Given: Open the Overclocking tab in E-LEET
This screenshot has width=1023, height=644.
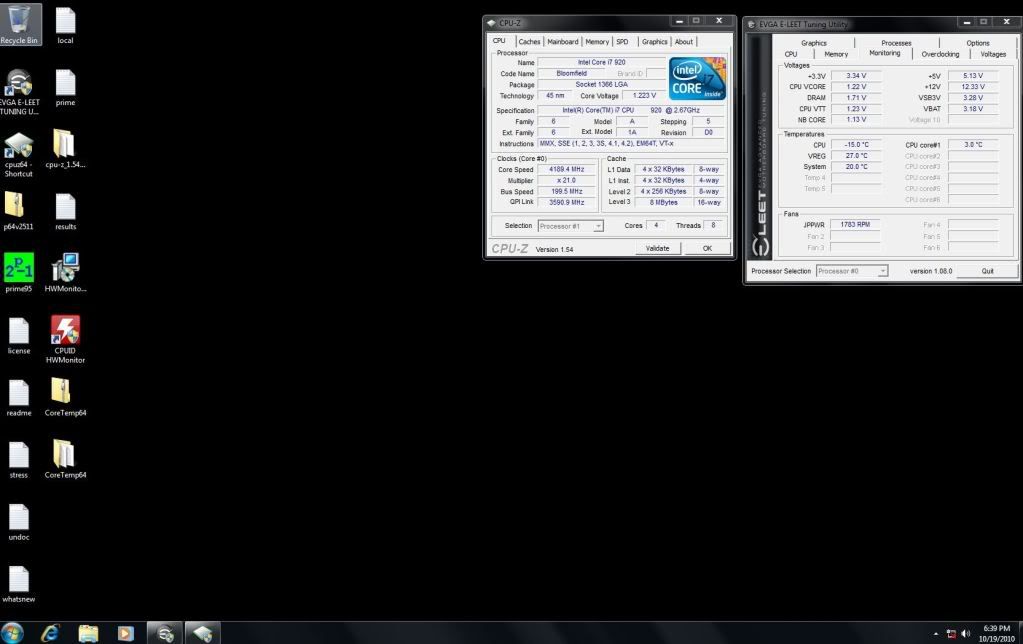Looking at the screenshot, I should tap(940, 54).
